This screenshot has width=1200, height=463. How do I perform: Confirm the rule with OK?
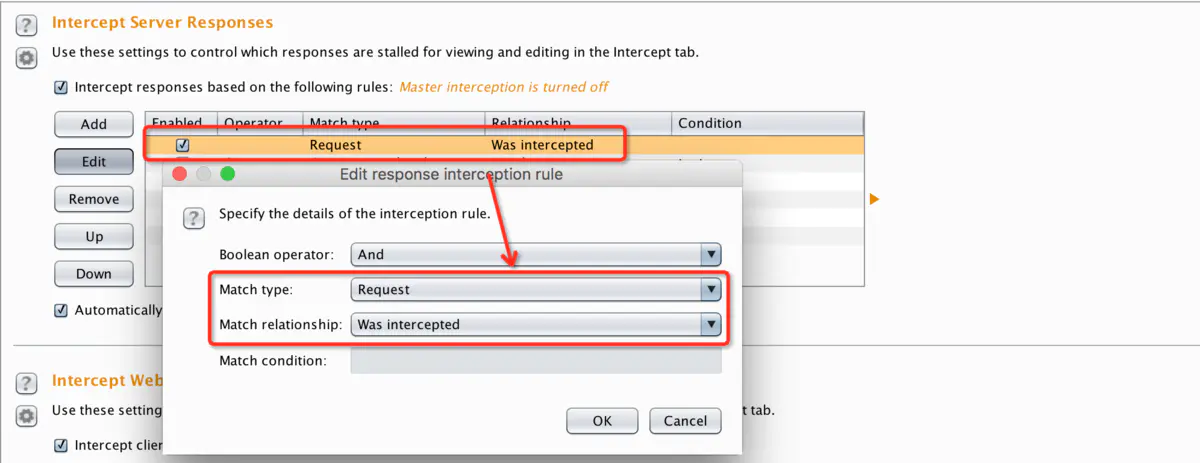[x=602, y=421]
